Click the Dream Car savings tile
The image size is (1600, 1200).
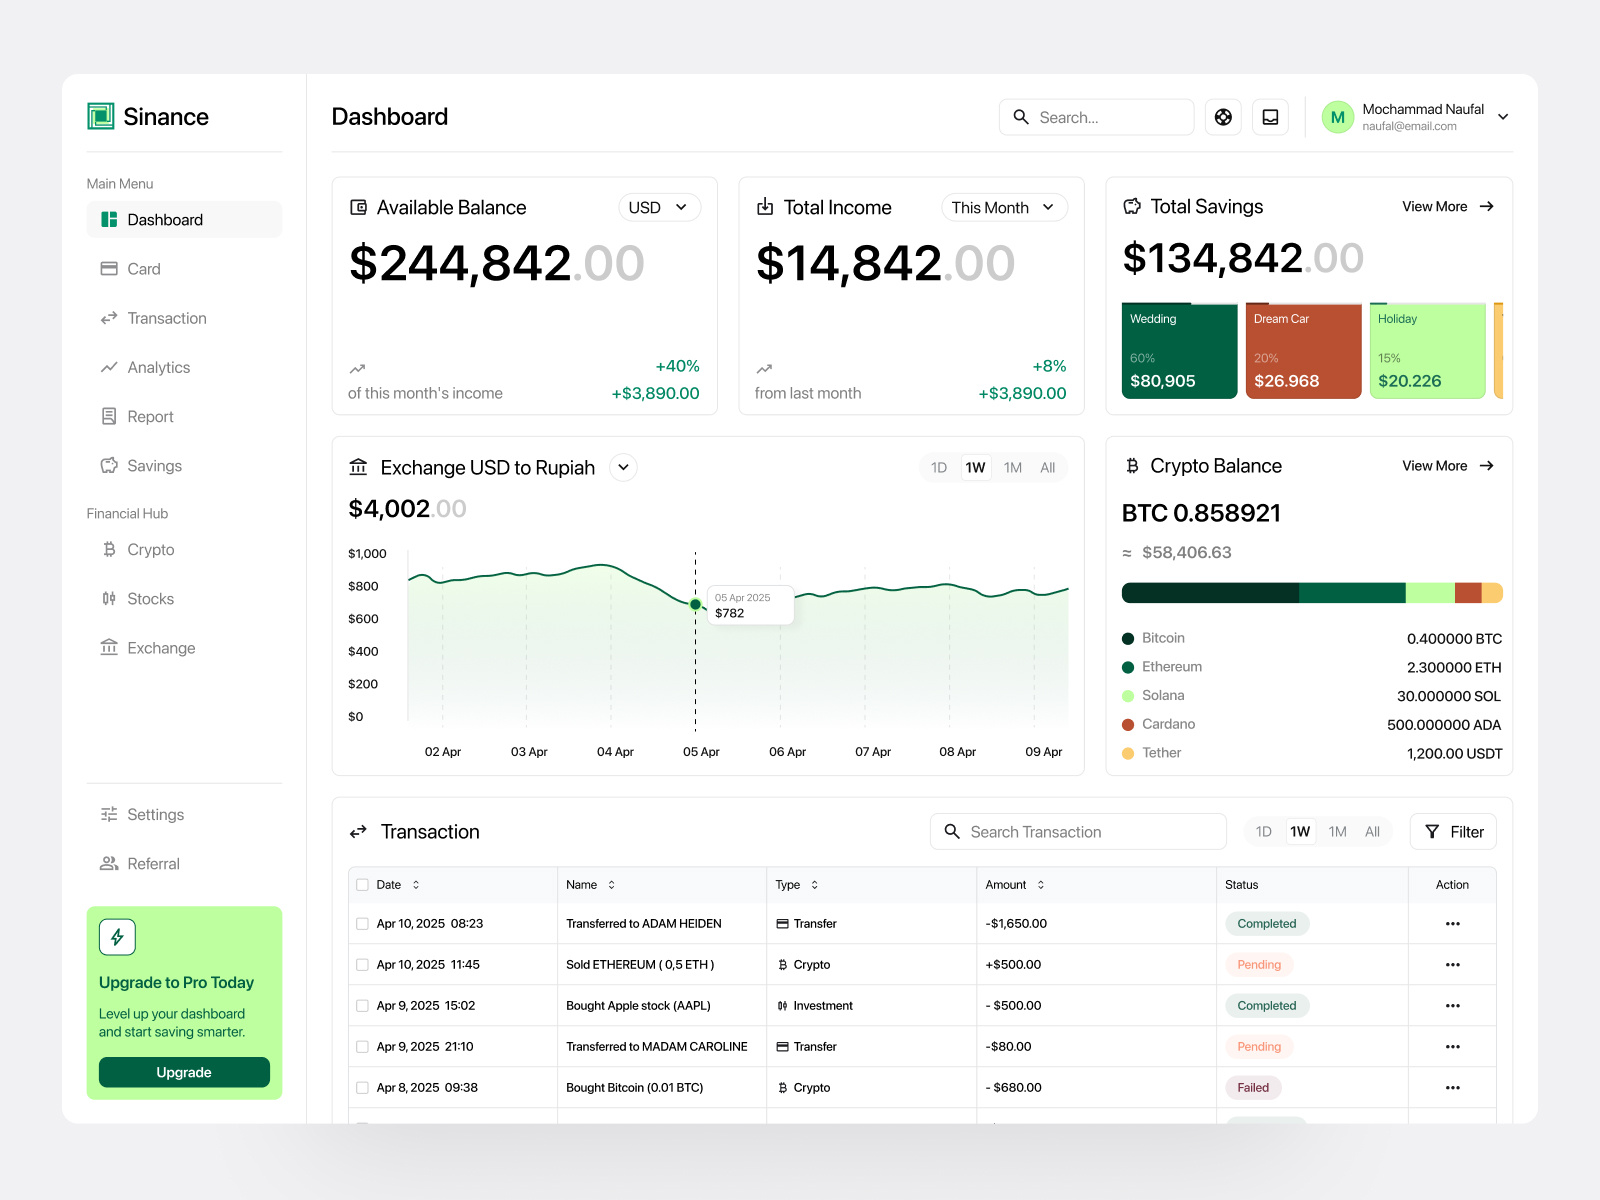(1303, 349)
